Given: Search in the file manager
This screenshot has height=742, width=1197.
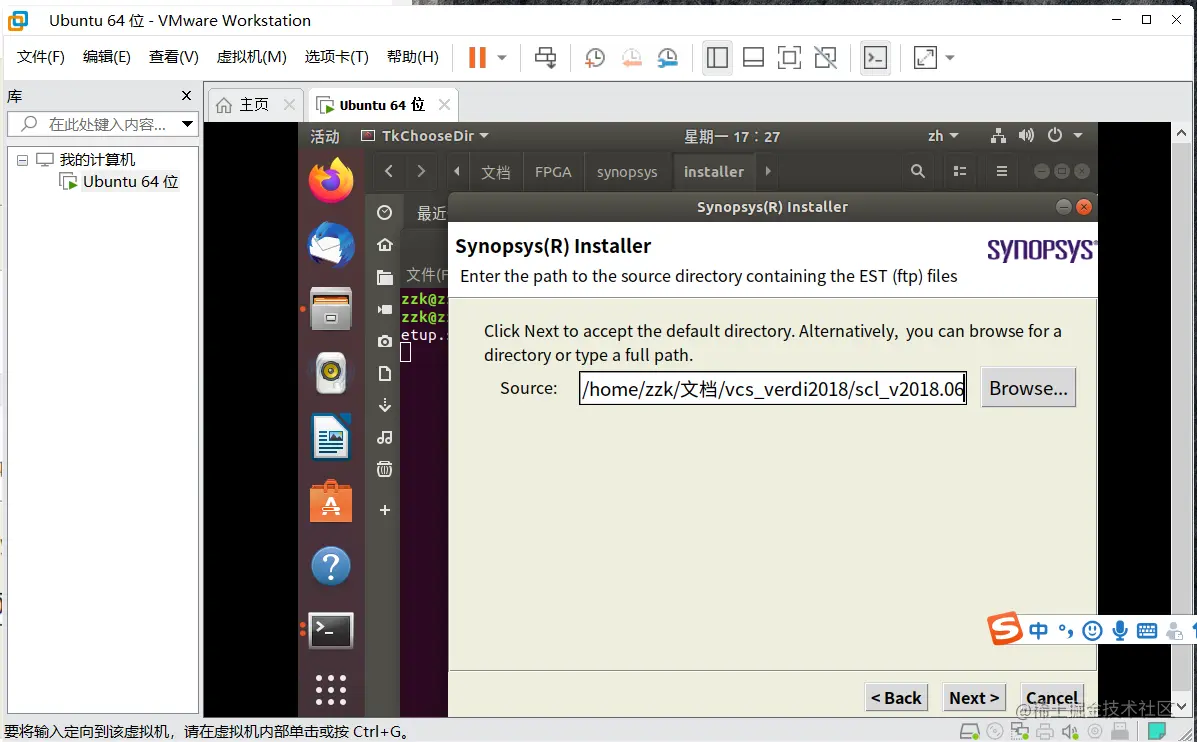Looking at the screenshot, I should pyautogui.click(x=918, y=171).
